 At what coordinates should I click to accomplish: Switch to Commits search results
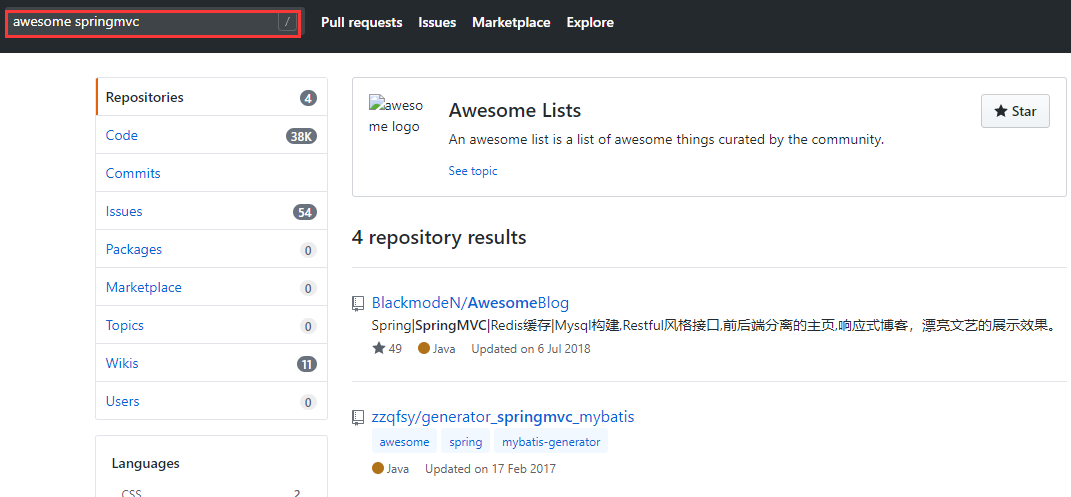click(x=212, y=173)
